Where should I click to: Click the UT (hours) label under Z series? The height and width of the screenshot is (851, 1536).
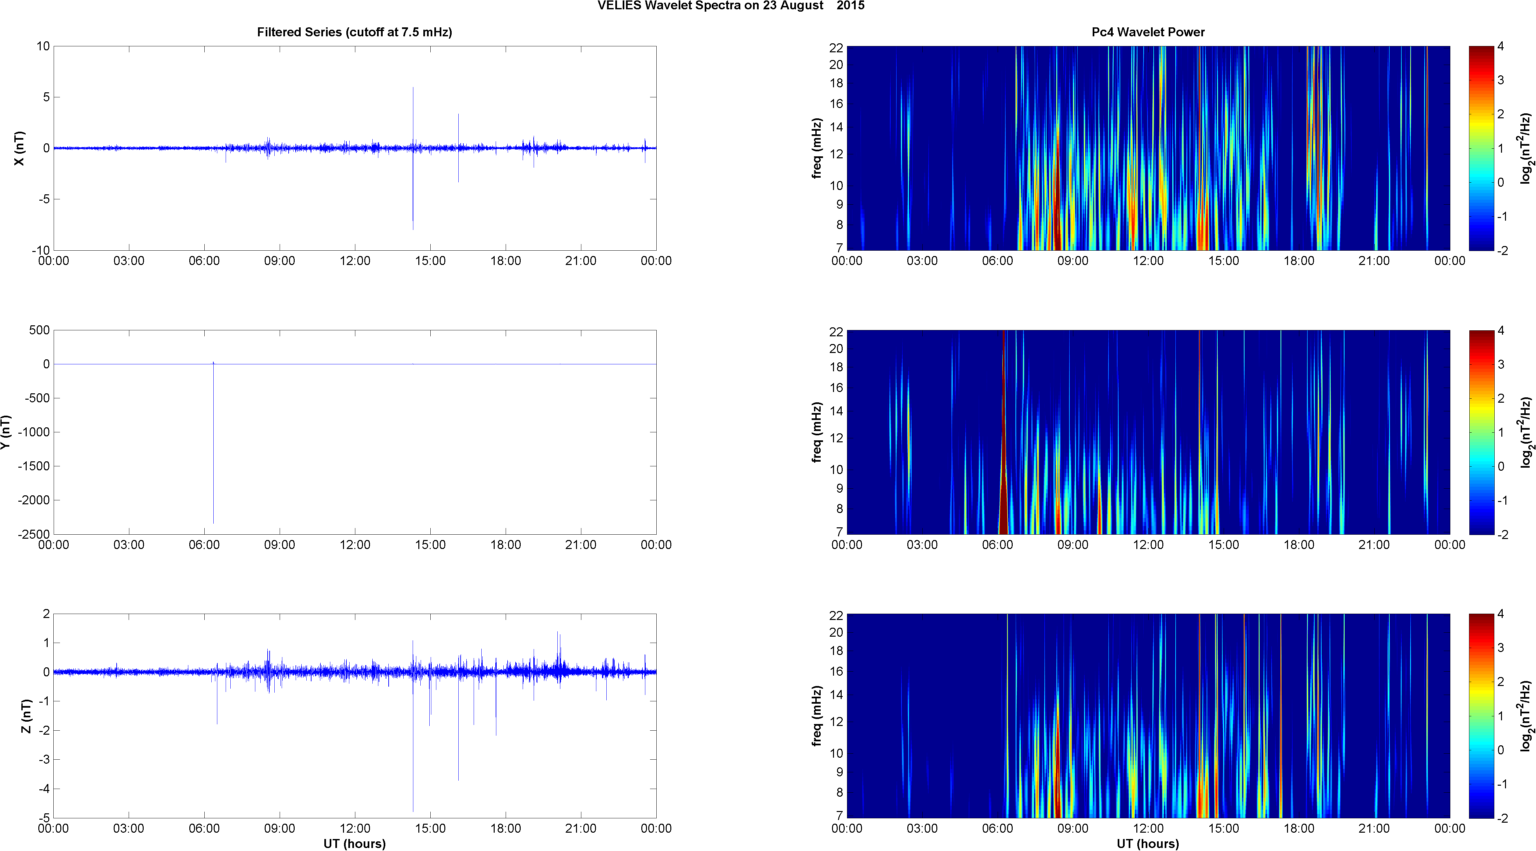pyautogui.click(x=354, y=844)
